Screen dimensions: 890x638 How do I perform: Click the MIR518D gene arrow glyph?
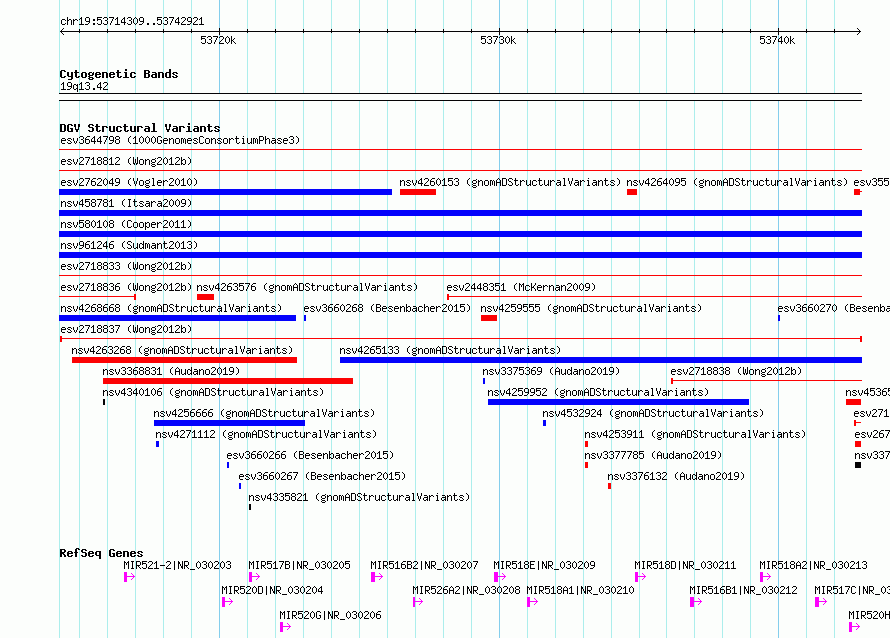[x=640, y=577]
